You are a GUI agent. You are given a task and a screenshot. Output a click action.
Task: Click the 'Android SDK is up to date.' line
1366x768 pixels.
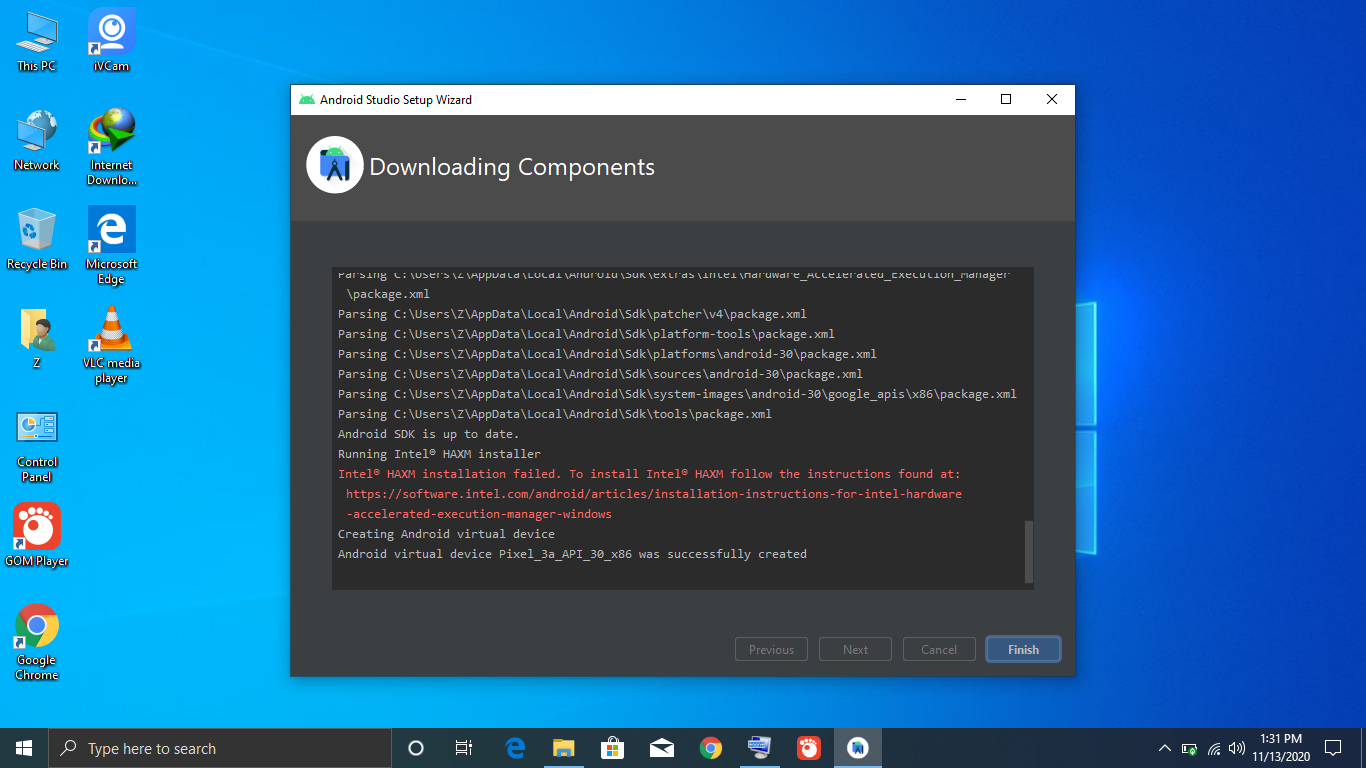tap(429, 434)
